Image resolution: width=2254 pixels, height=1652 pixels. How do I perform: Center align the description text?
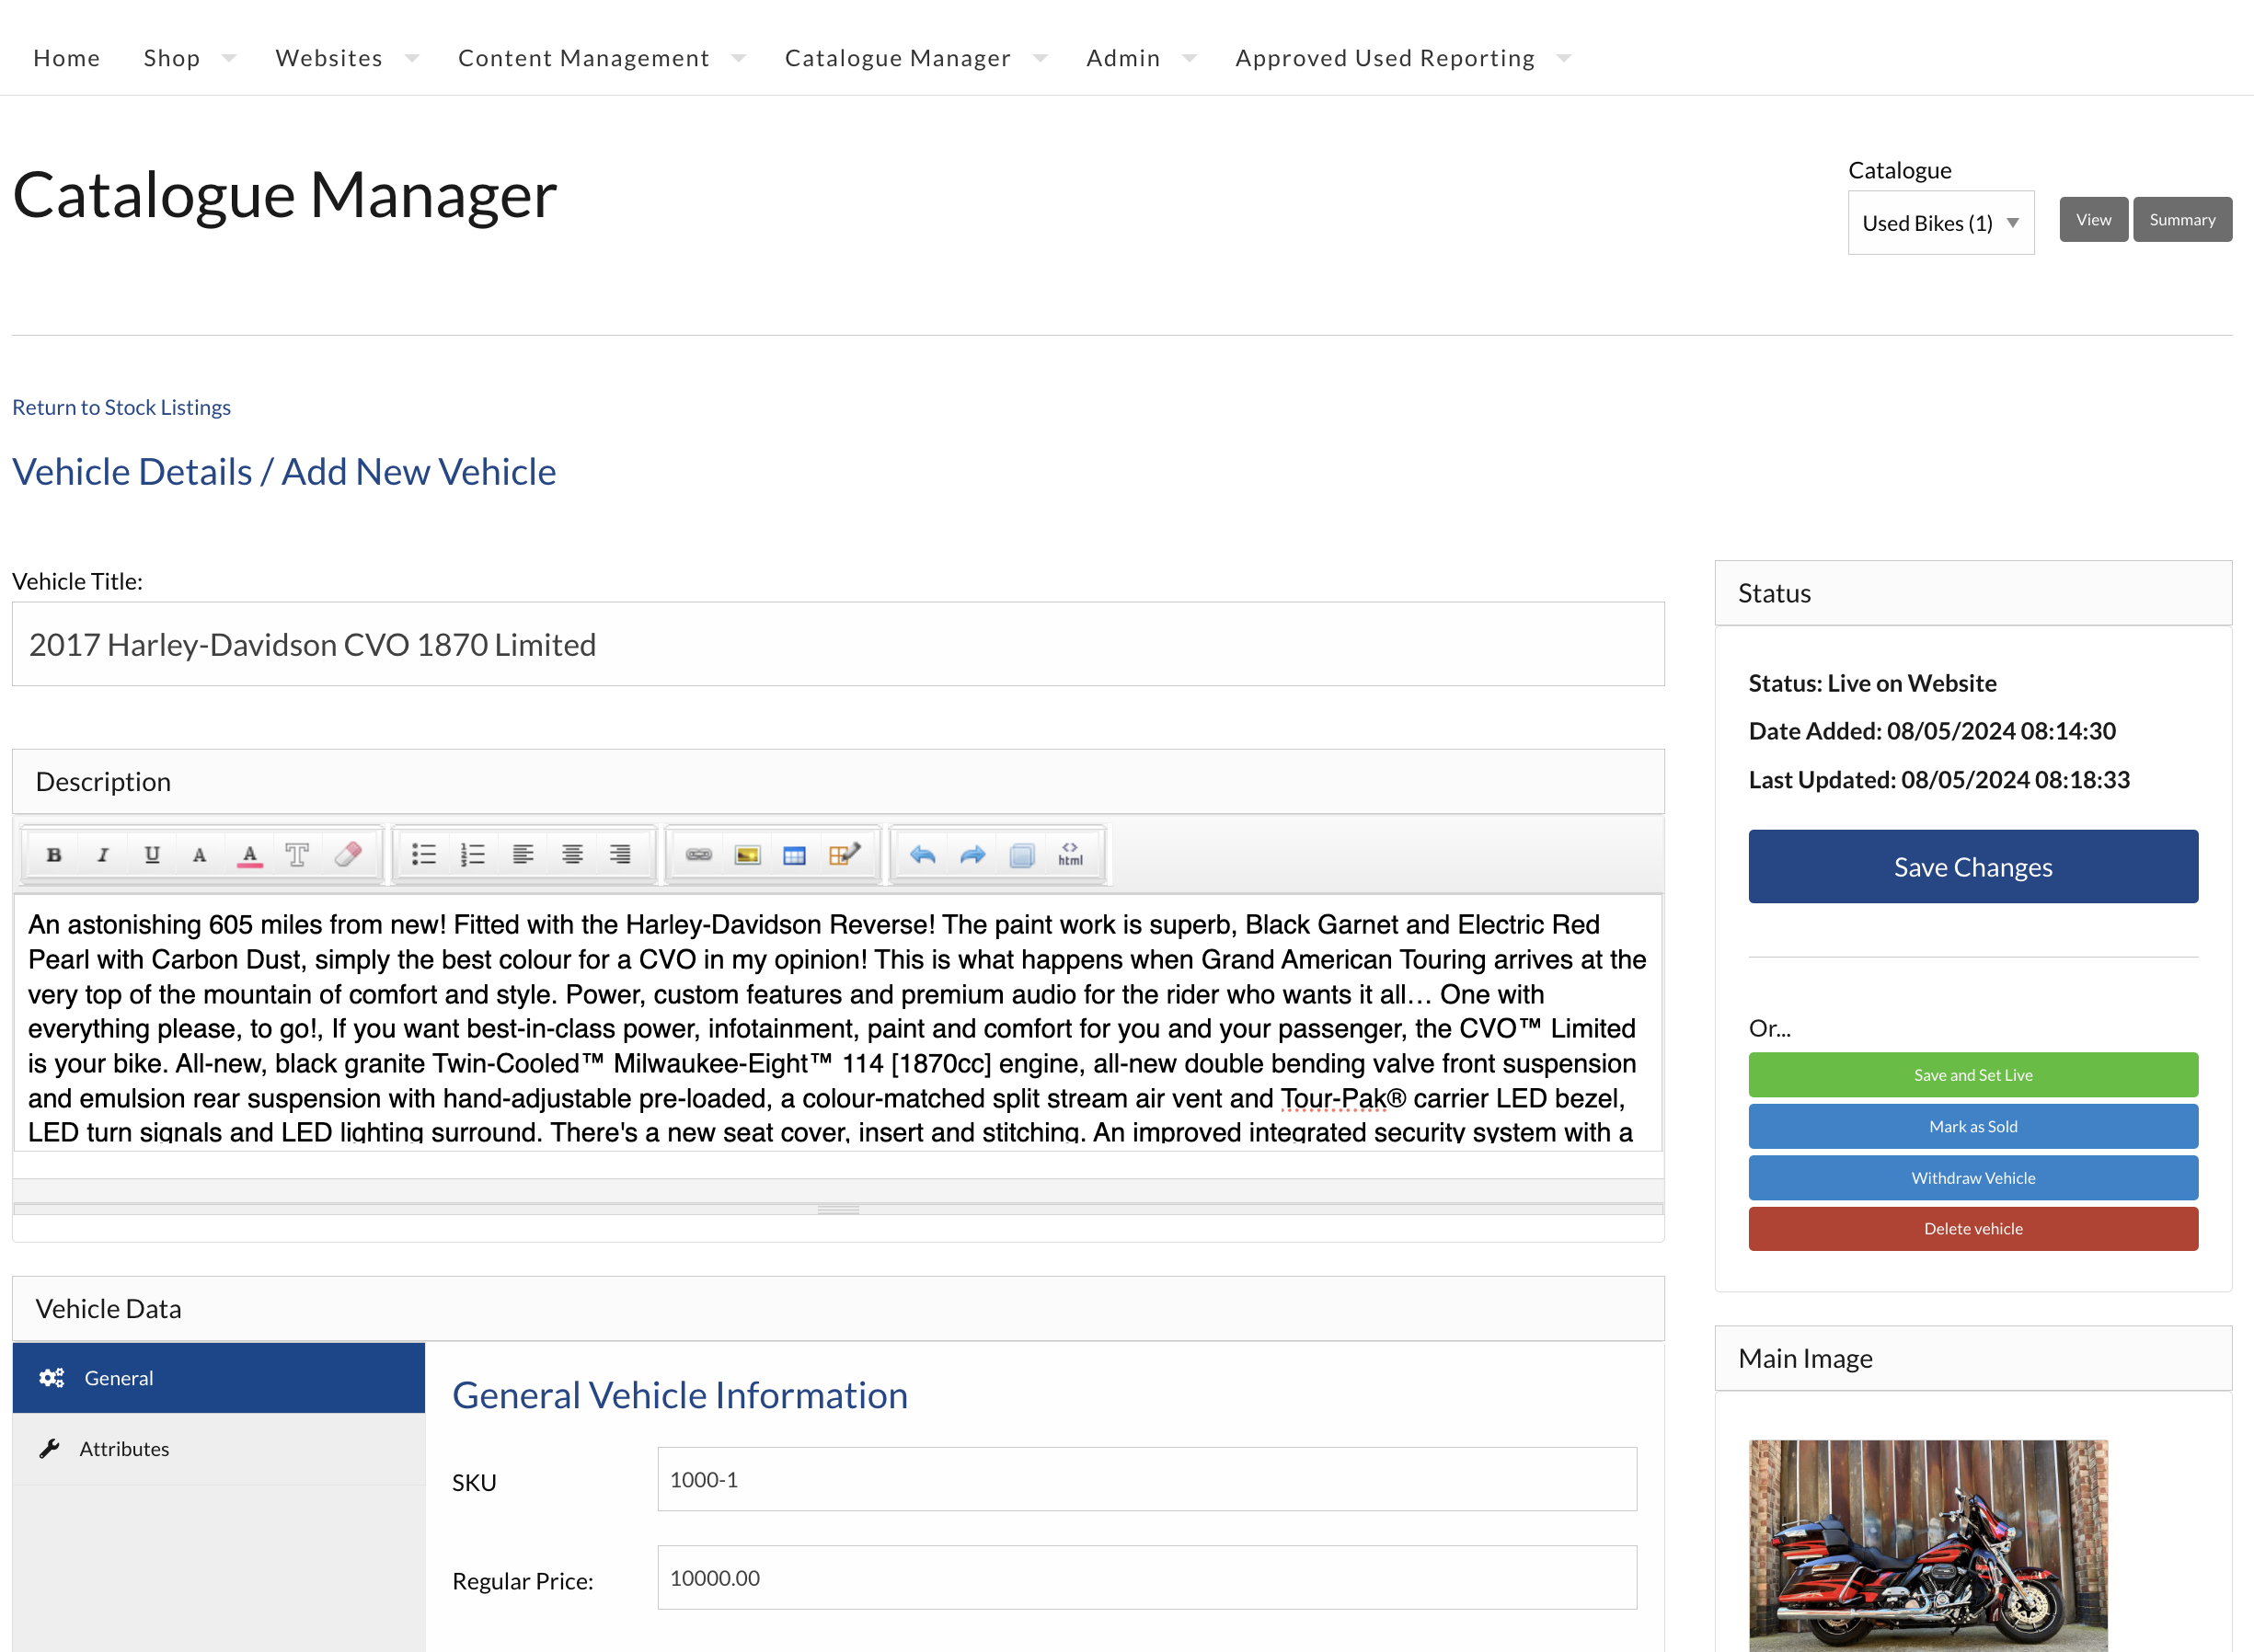(572, 855)
